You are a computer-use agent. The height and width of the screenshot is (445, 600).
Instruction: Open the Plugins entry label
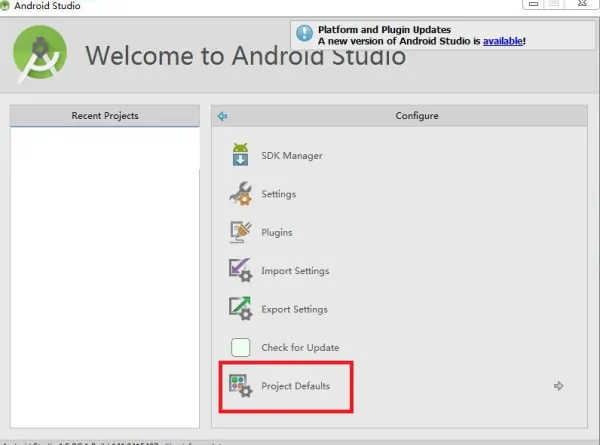pyautogui.click(x=277, y=232)
